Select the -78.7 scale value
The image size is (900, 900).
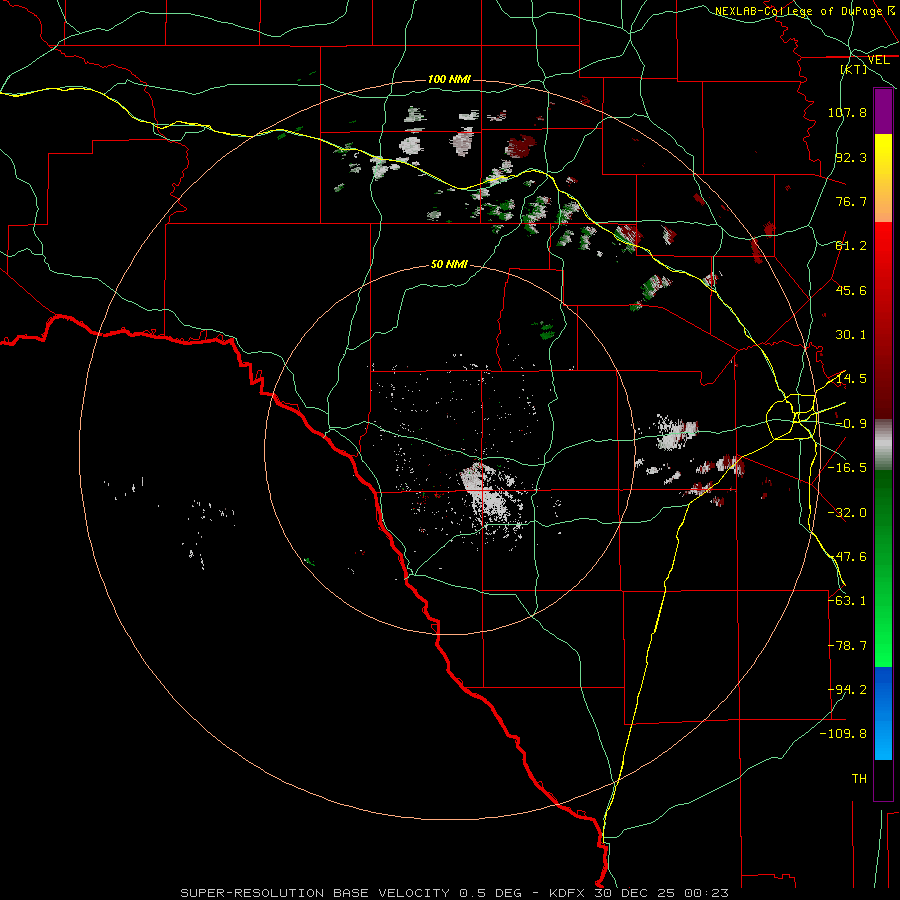click(x=847, y=646)
